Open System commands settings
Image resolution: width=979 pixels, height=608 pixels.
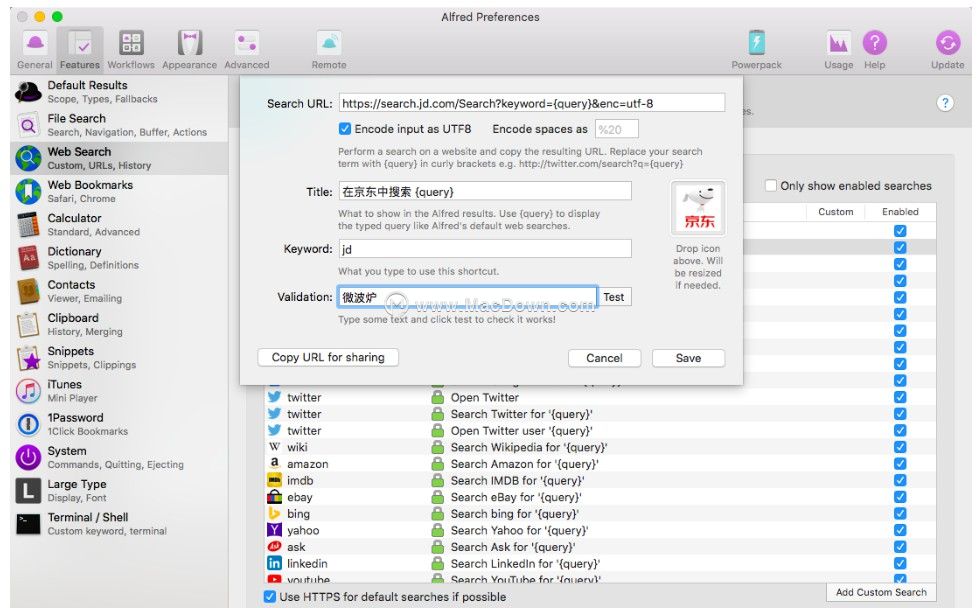(119, 457)
